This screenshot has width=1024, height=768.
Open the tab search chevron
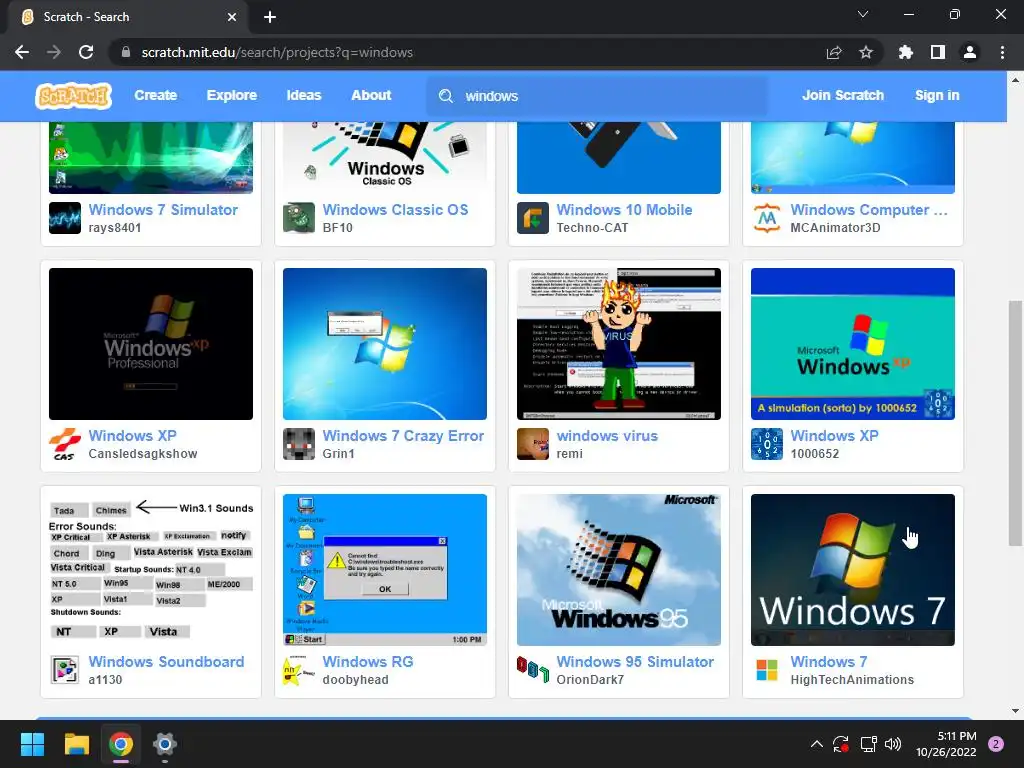click(x=863, y=14)
